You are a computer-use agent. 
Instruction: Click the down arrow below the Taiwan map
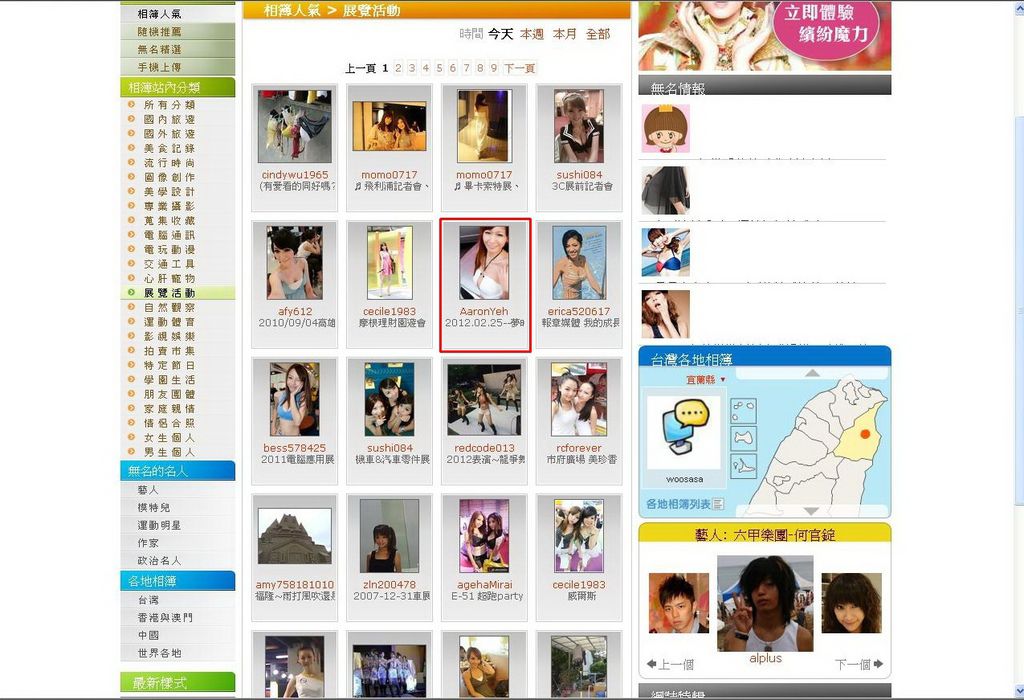pos(812,511)
